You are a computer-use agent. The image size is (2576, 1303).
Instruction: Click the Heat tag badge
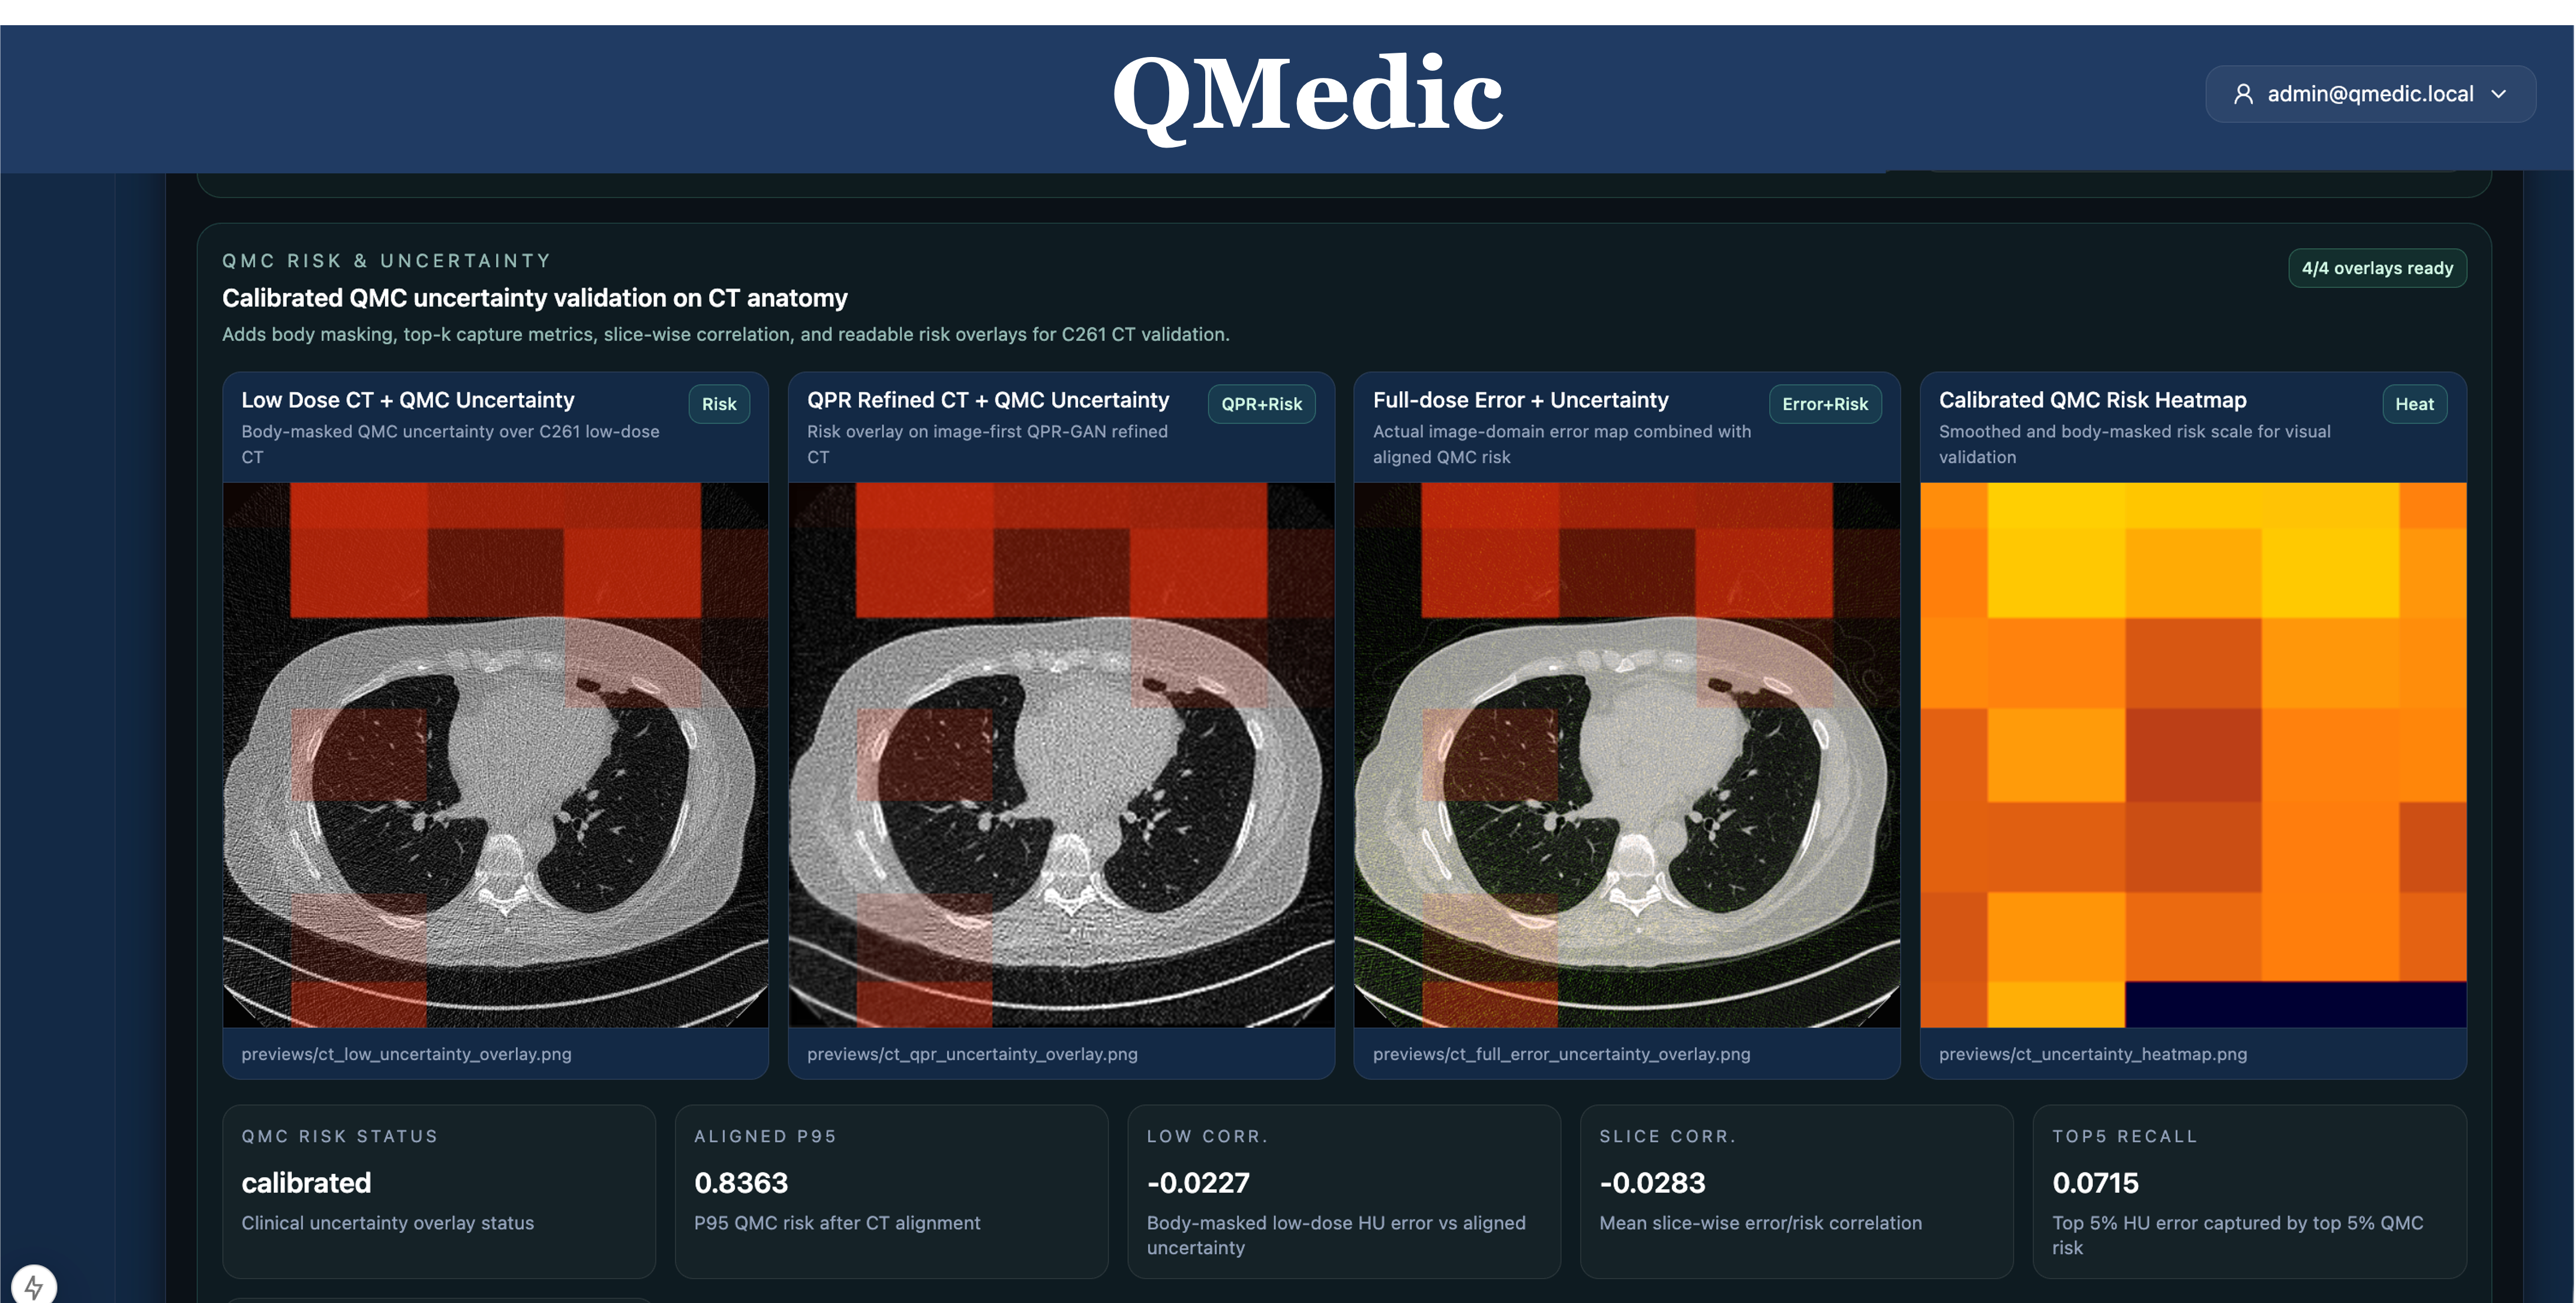(2414, 404)
